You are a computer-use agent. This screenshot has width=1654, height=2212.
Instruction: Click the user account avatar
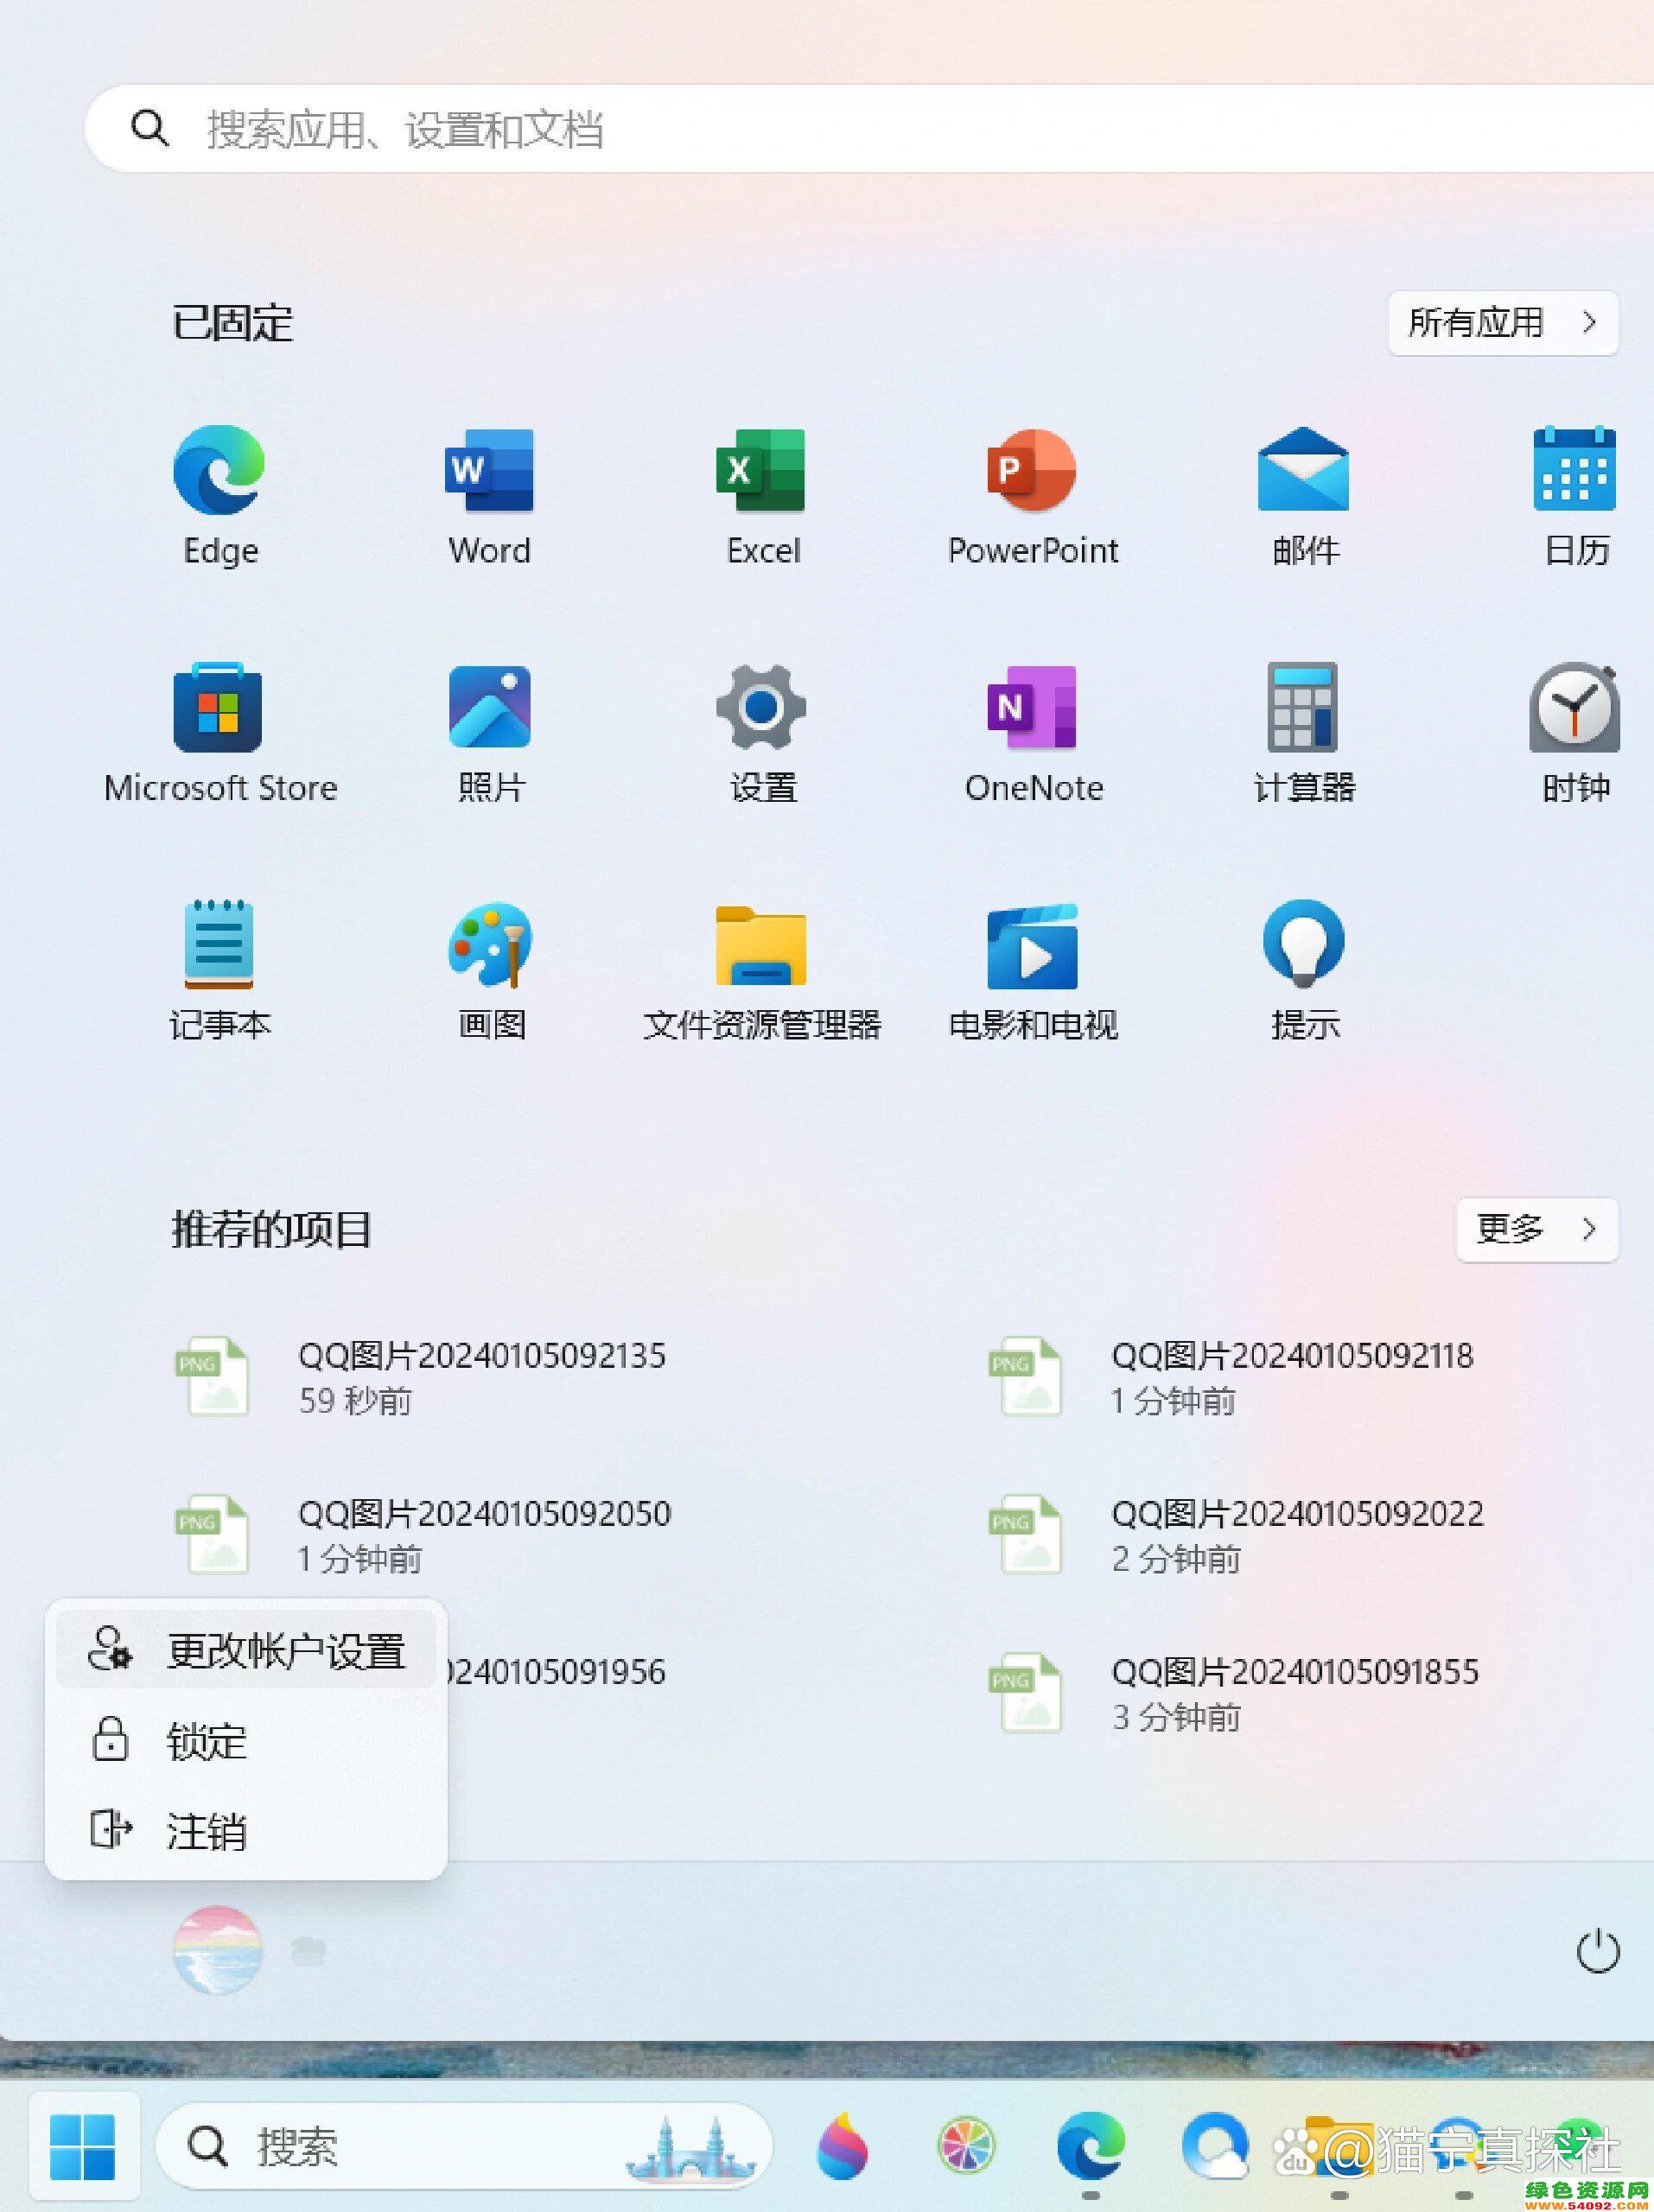tap(217, 1951)
